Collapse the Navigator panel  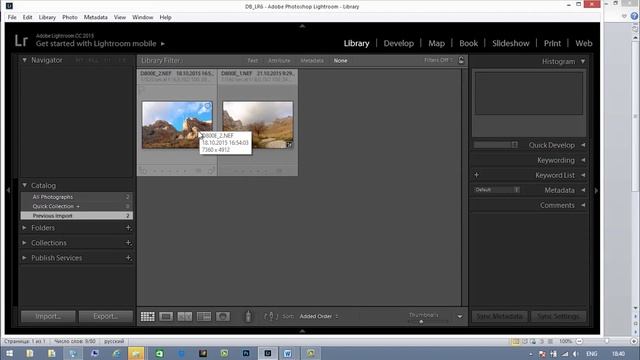click(x=24, y=60)
